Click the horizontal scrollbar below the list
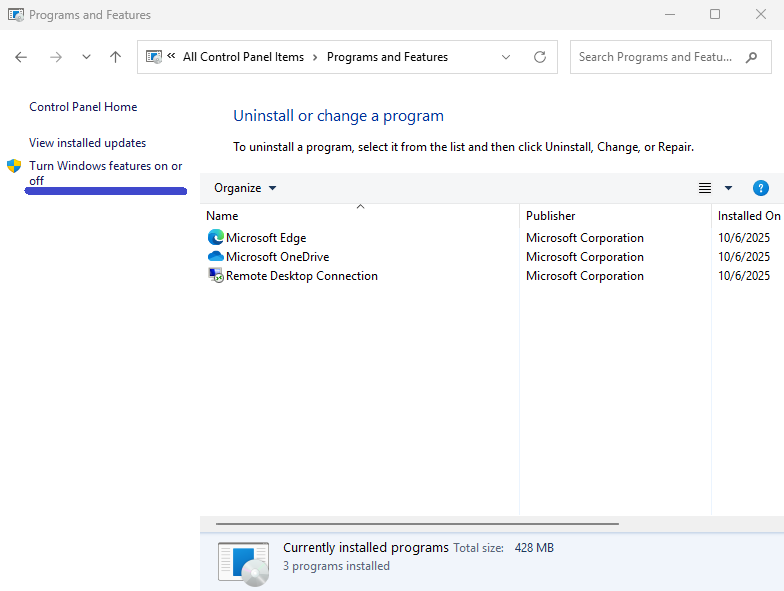This screenshot has width=784, height=591. 417,523
